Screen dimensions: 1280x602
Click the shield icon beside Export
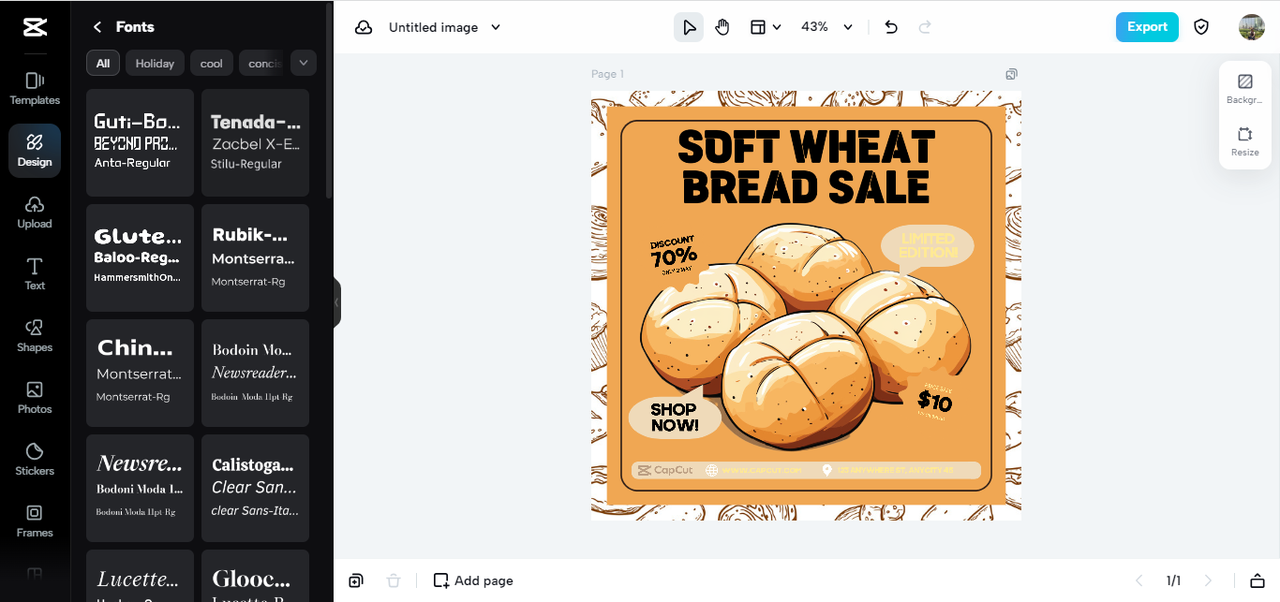pos(1201,27)
